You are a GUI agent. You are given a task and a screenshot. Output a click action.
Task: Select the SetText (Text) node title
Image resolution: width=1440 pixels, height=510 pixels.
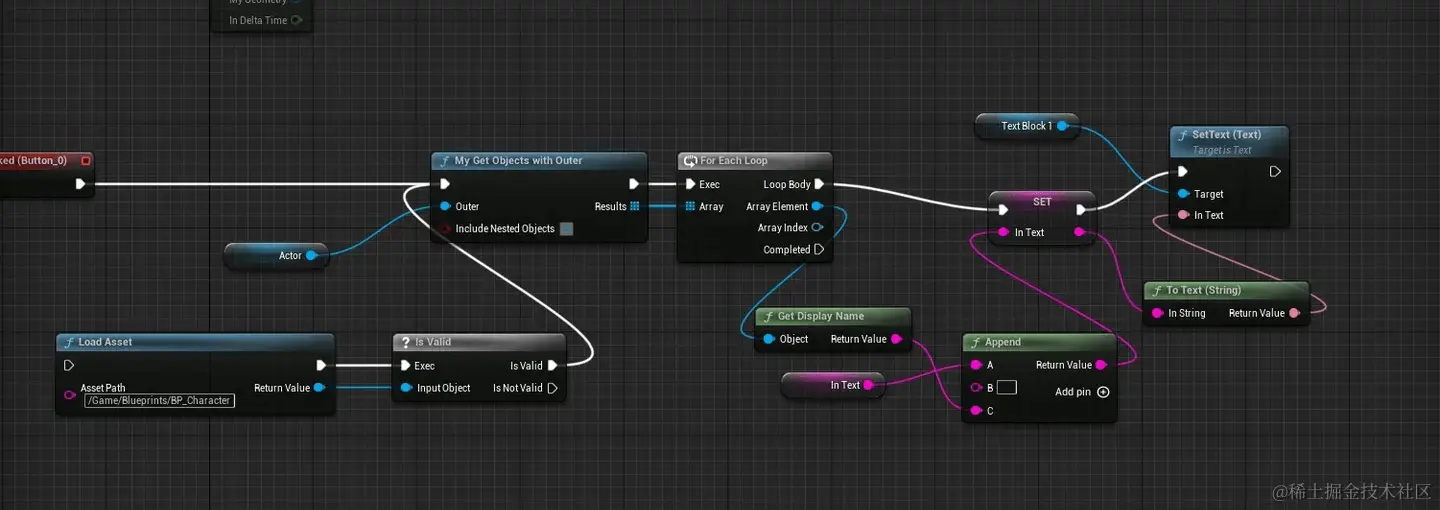tap(1227, 134)
